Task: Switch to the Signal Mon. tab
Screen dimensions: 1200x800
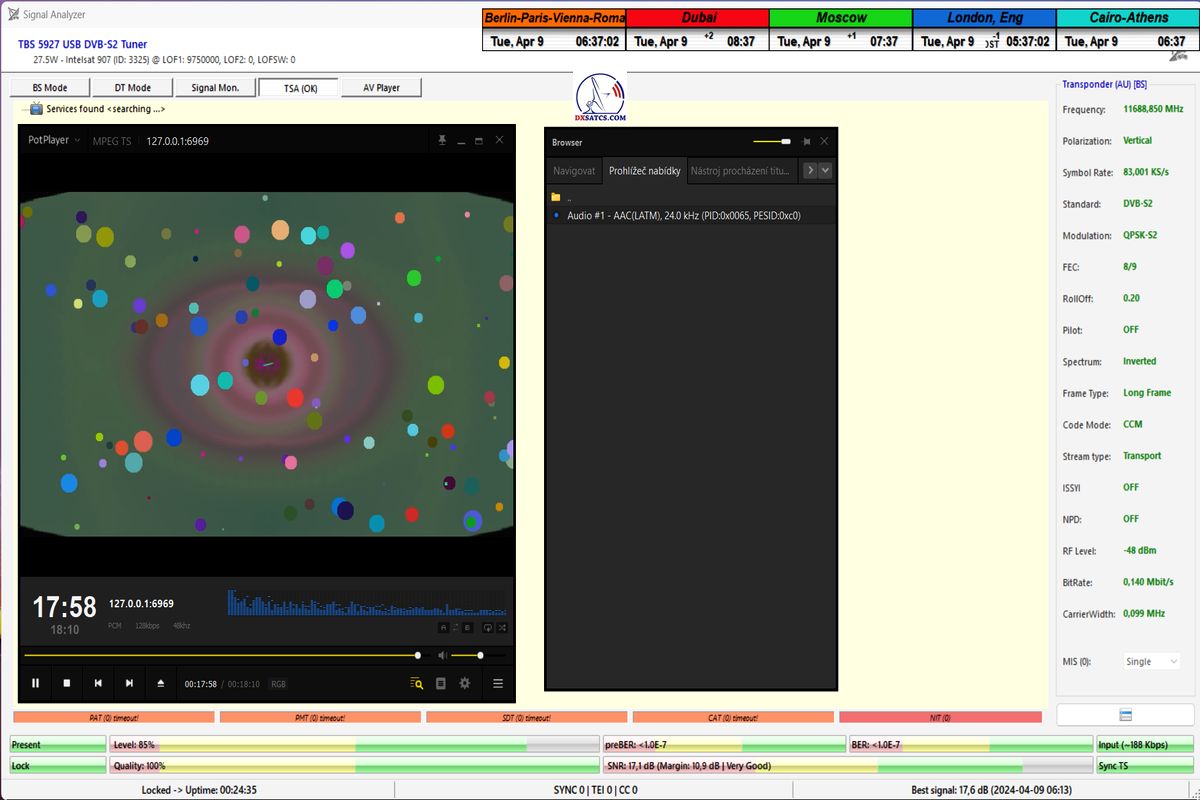Action: (215, 88)
